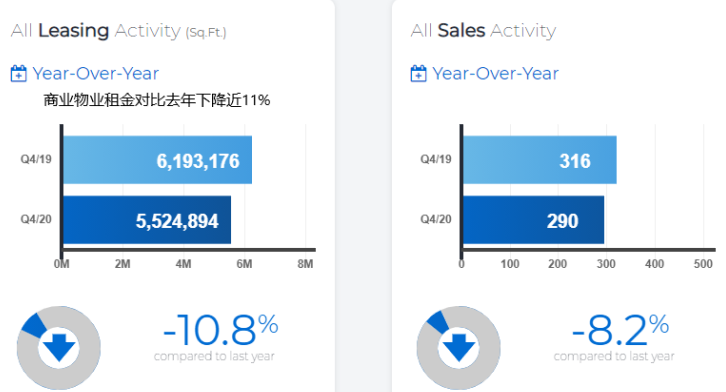Click the Leasing Year-Over-Year link

click(95, 74)
